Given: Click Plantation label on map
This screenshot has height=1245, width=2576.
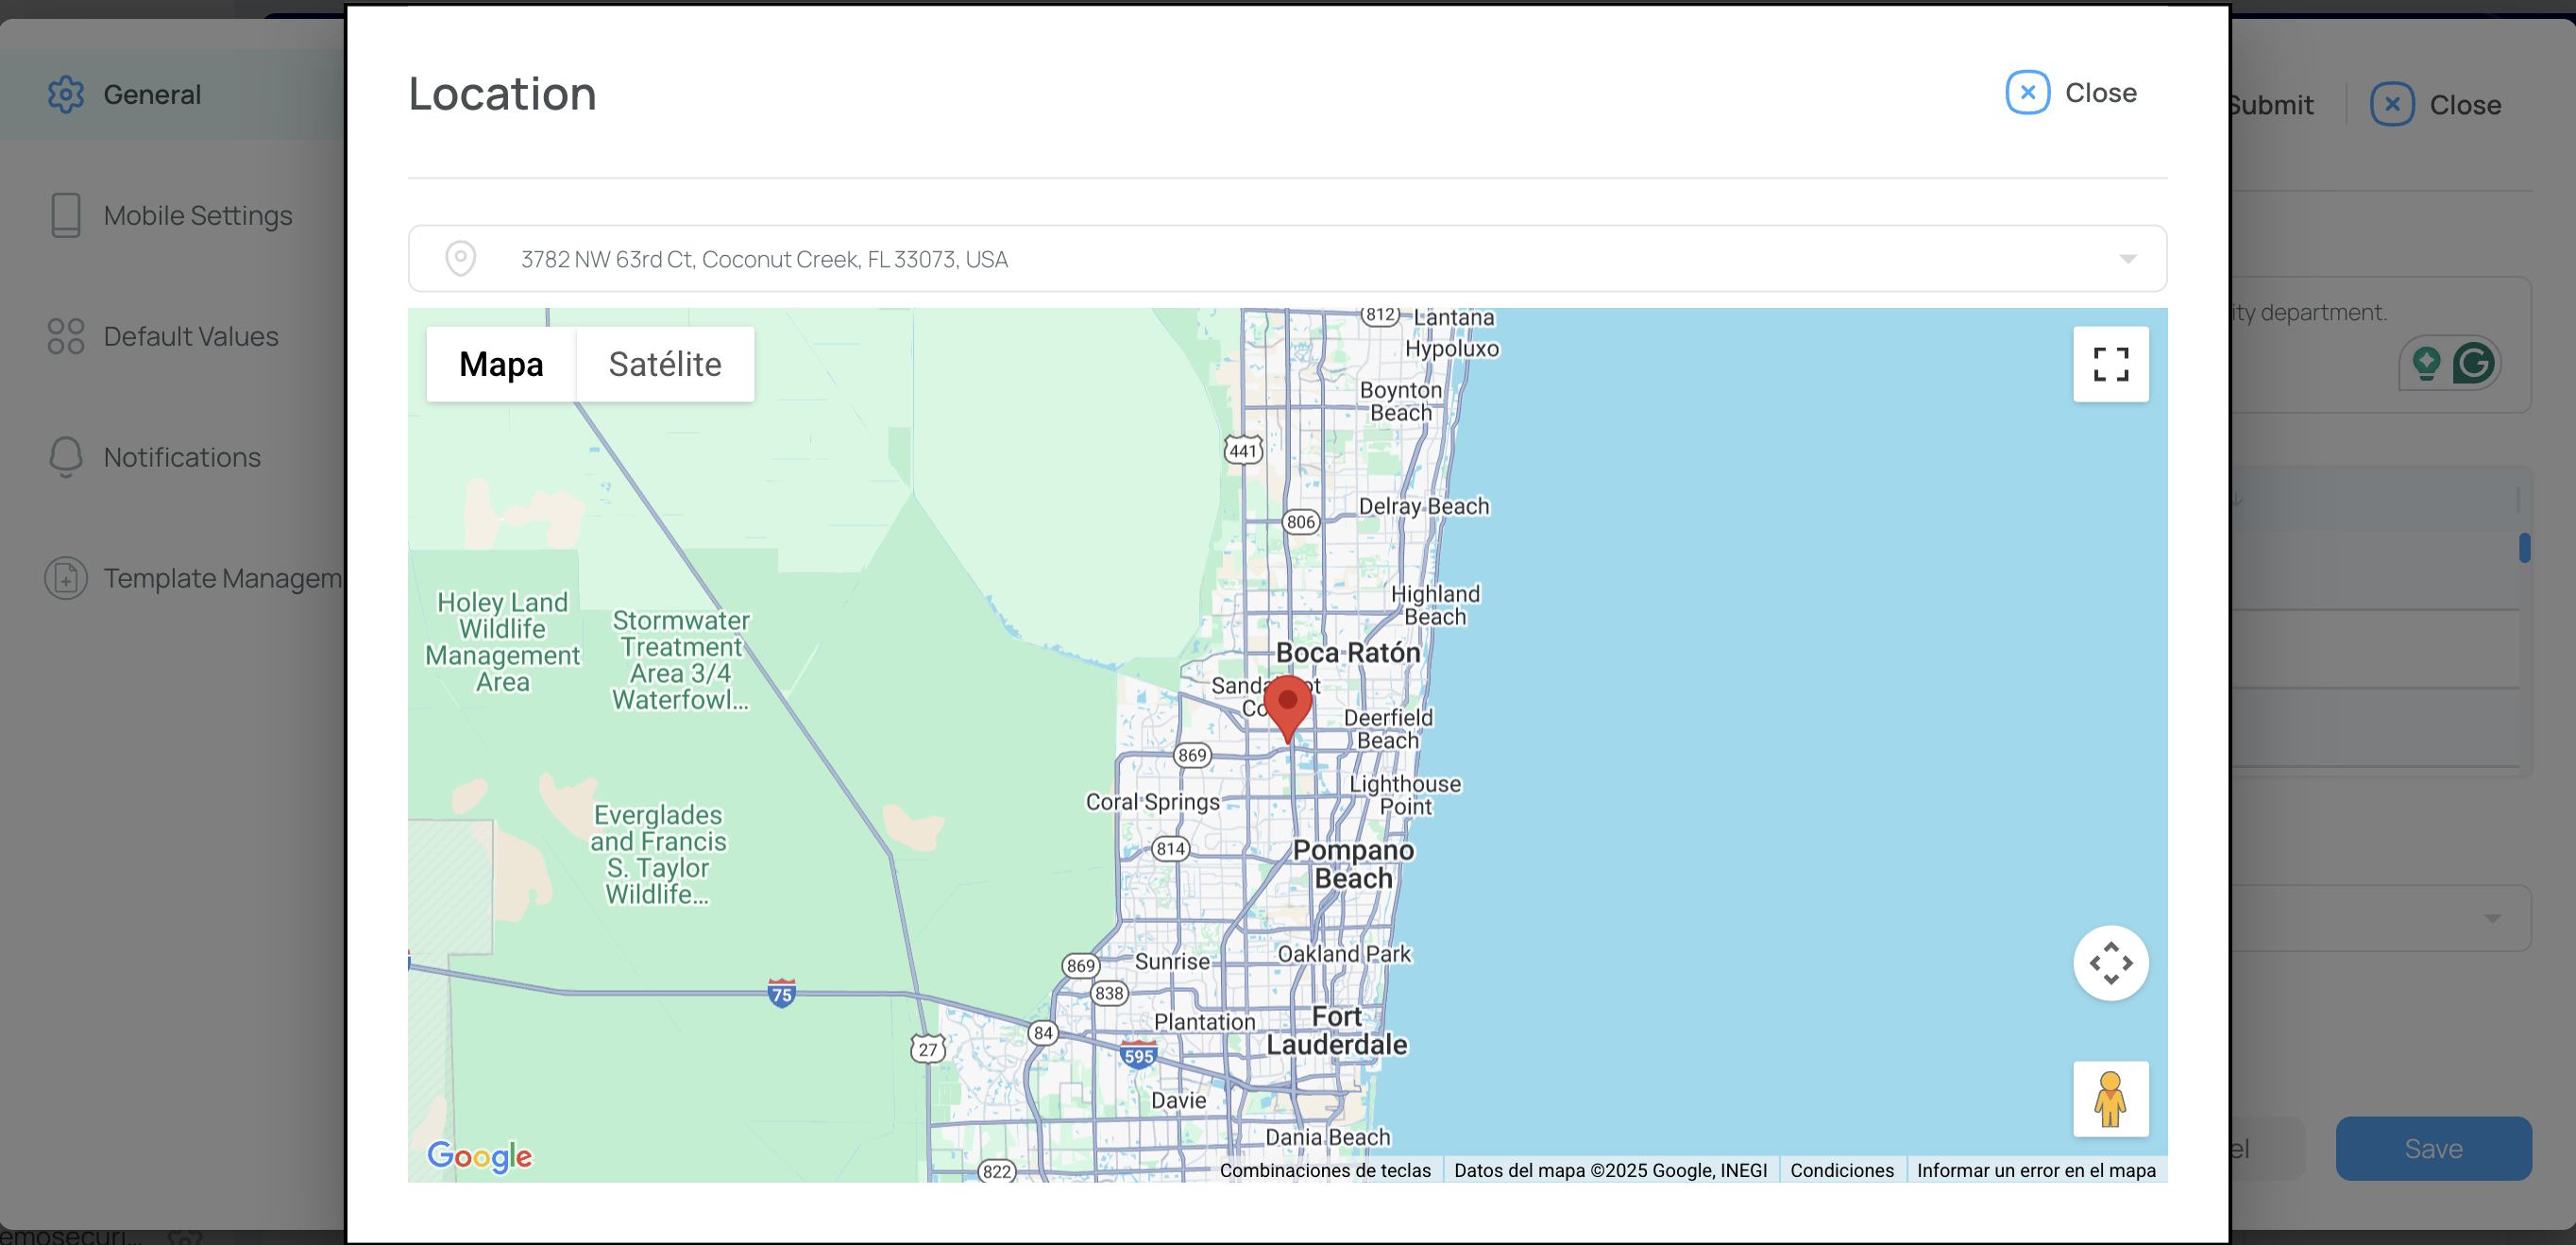Looking at the screenshot, I should [x=1205, y=1022].
